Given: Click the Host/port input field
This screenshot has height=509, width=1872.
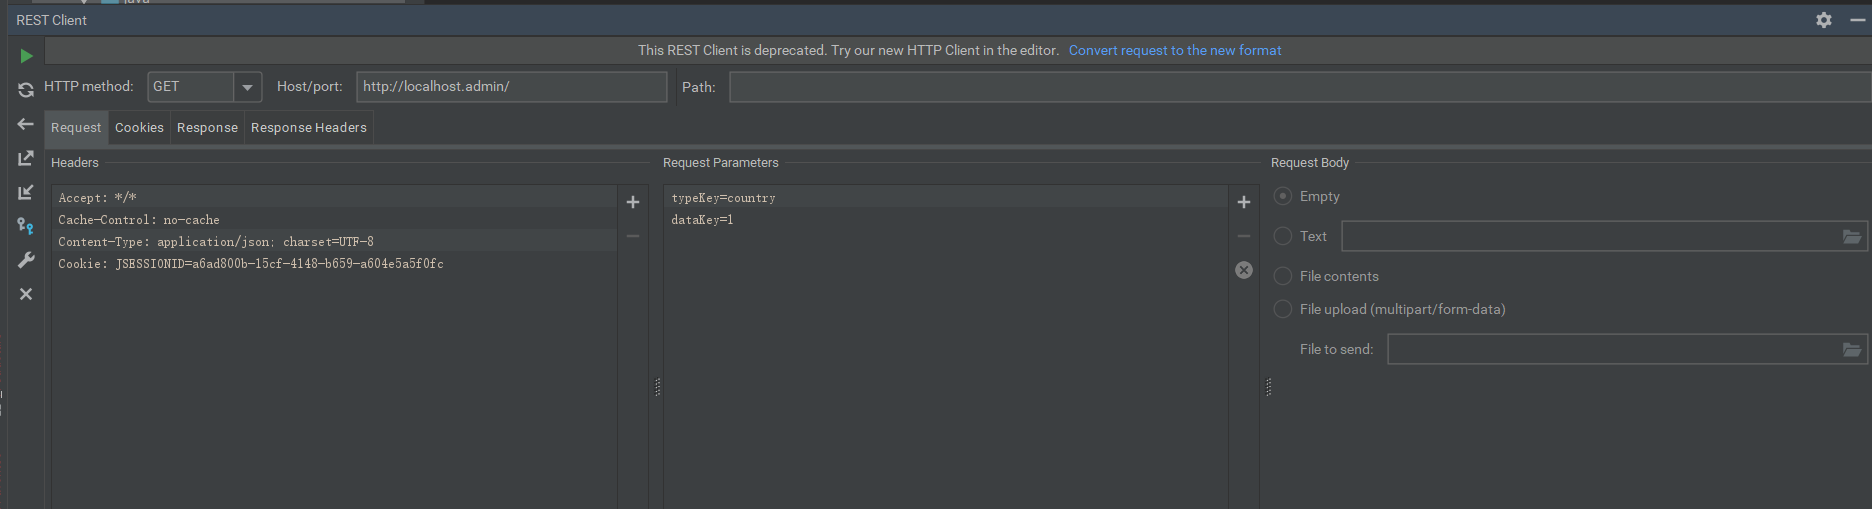Looking at the screenshot, I should tap(512, 87).
